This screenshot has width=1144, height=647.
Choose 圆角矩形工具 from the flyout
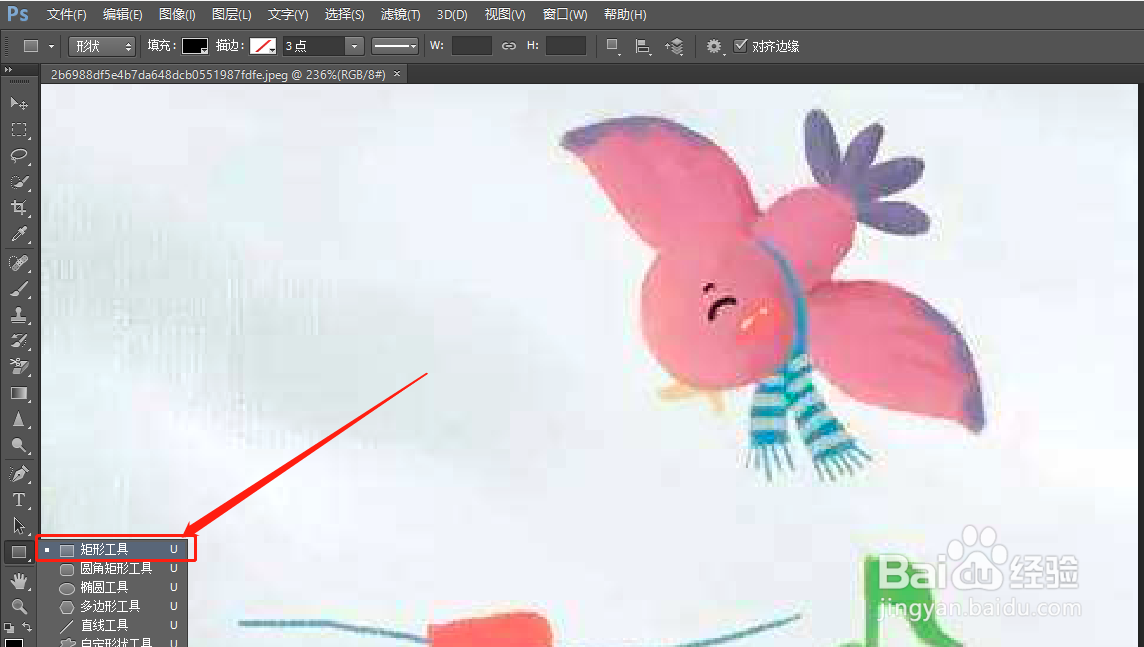(x=114, y=568)
